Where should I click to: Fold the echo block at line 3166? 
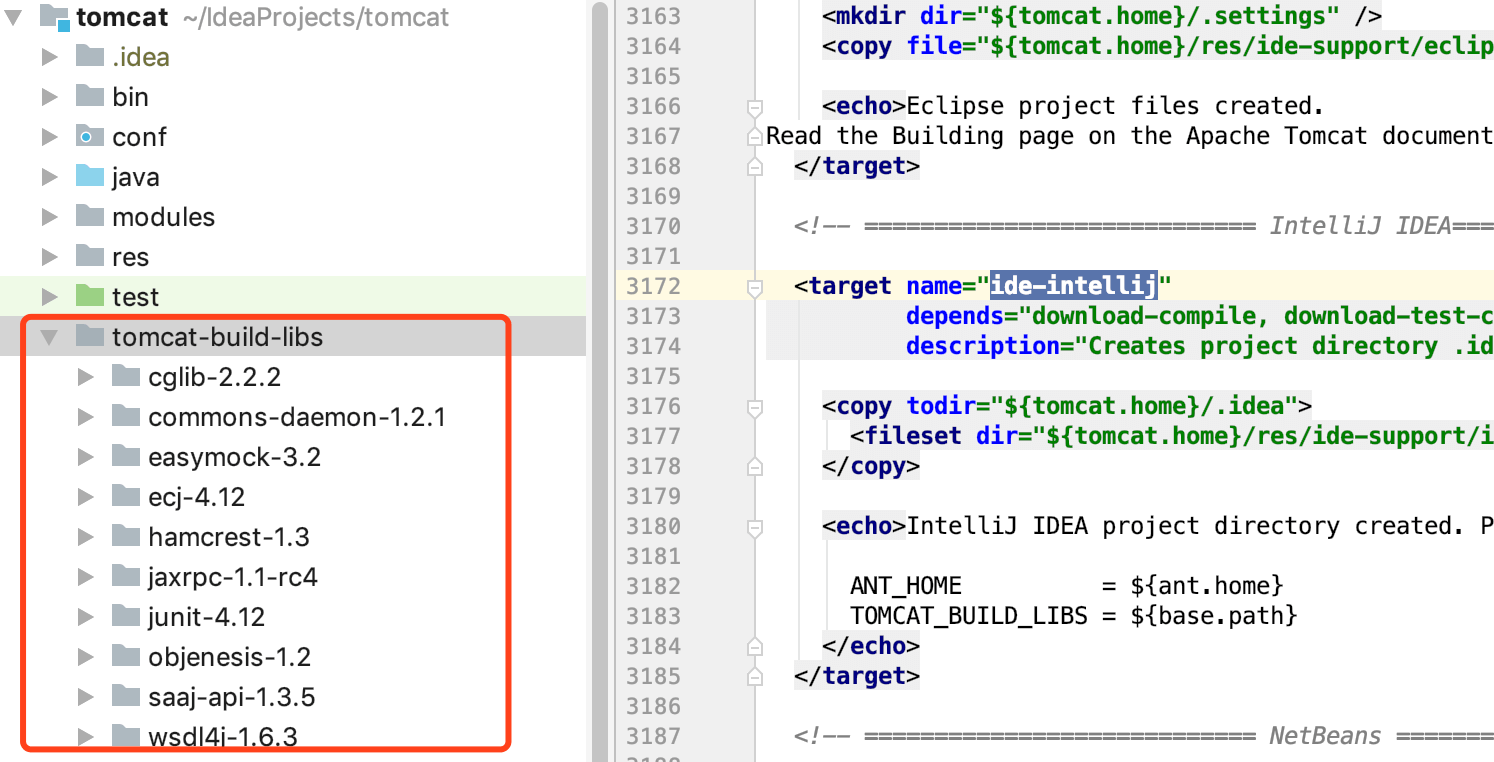tap(755, 106)
